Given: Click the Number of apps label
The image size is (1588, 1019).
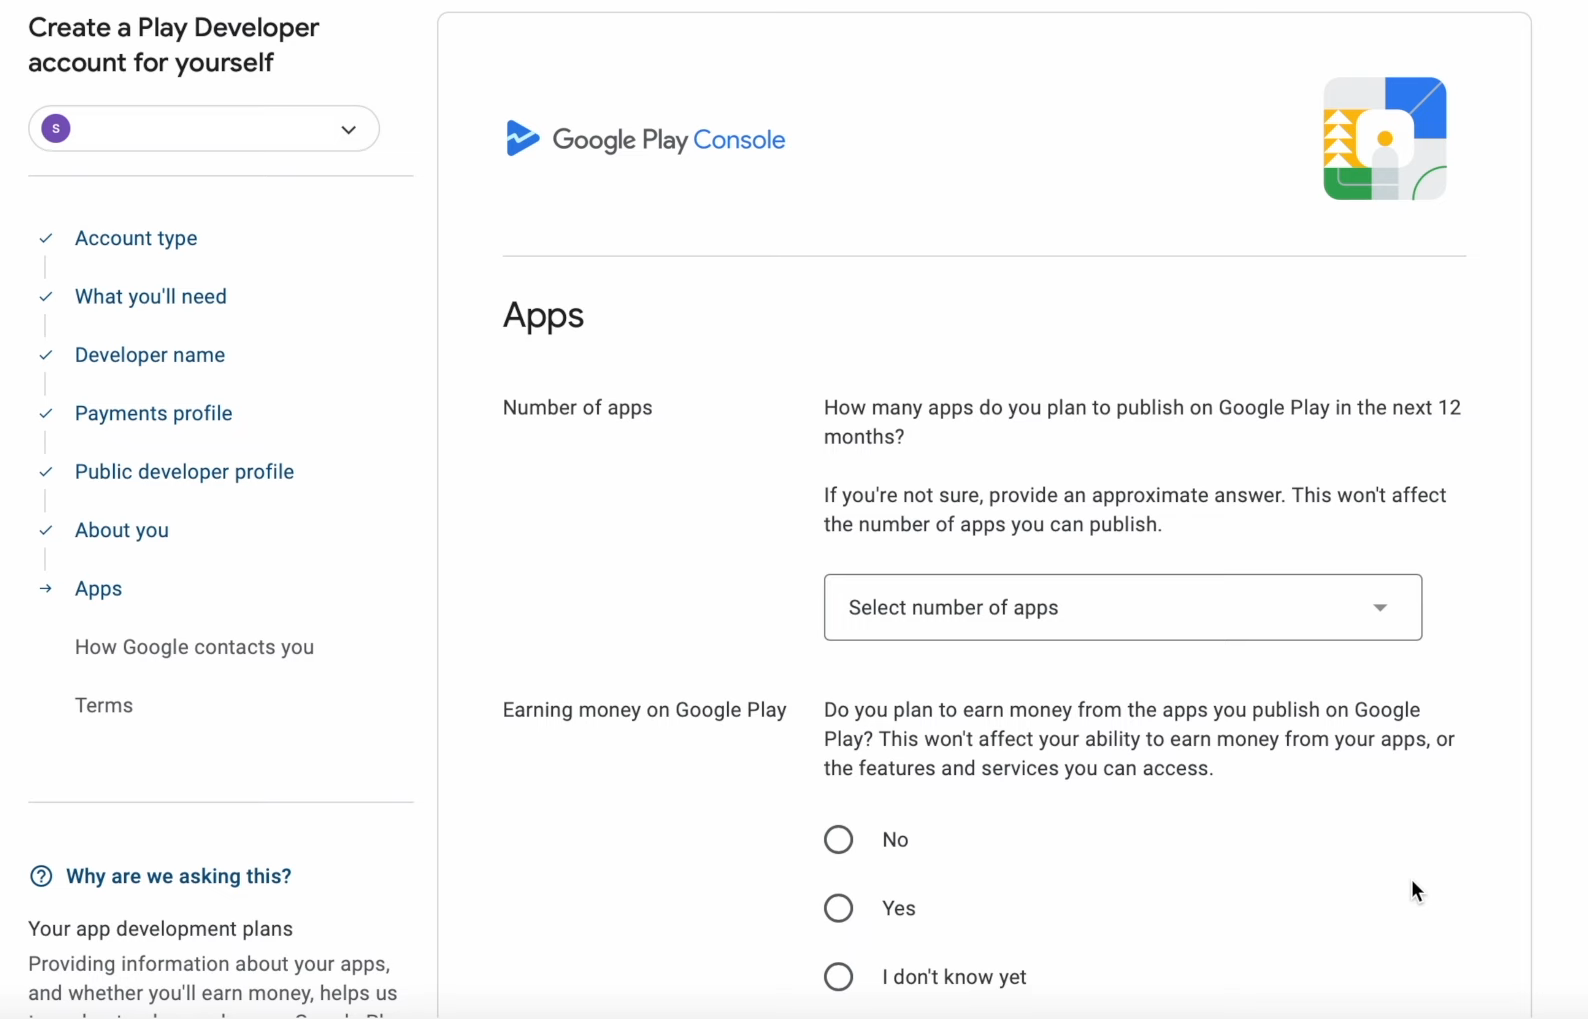Looking at the screenshot, I should tap(577, 407).
